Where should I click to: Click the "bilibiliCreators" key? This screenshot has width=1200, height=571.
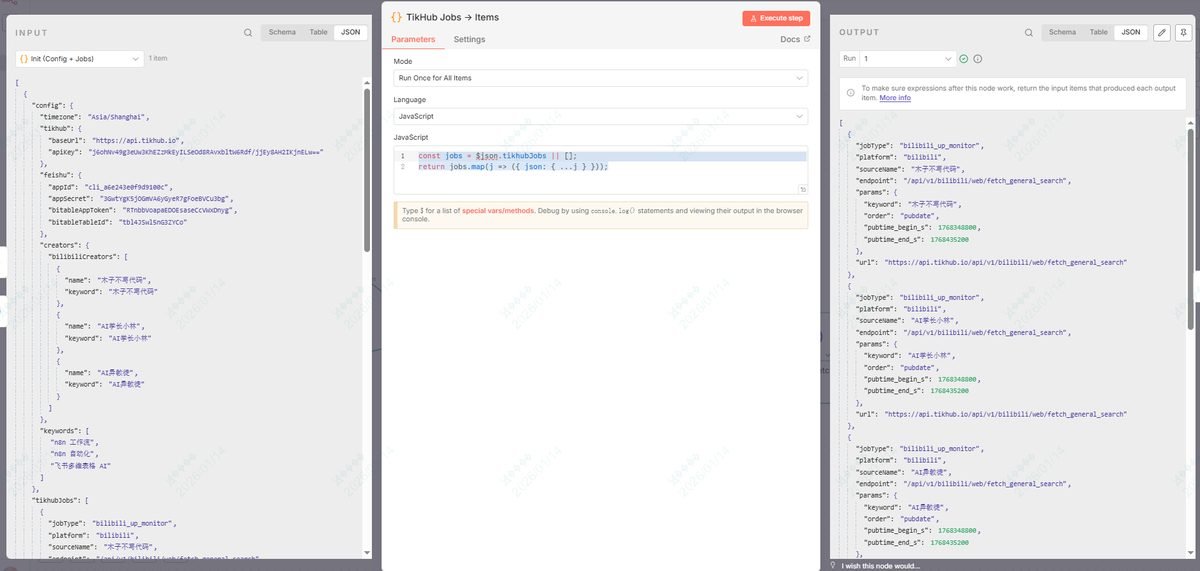[x=83, y=256]
